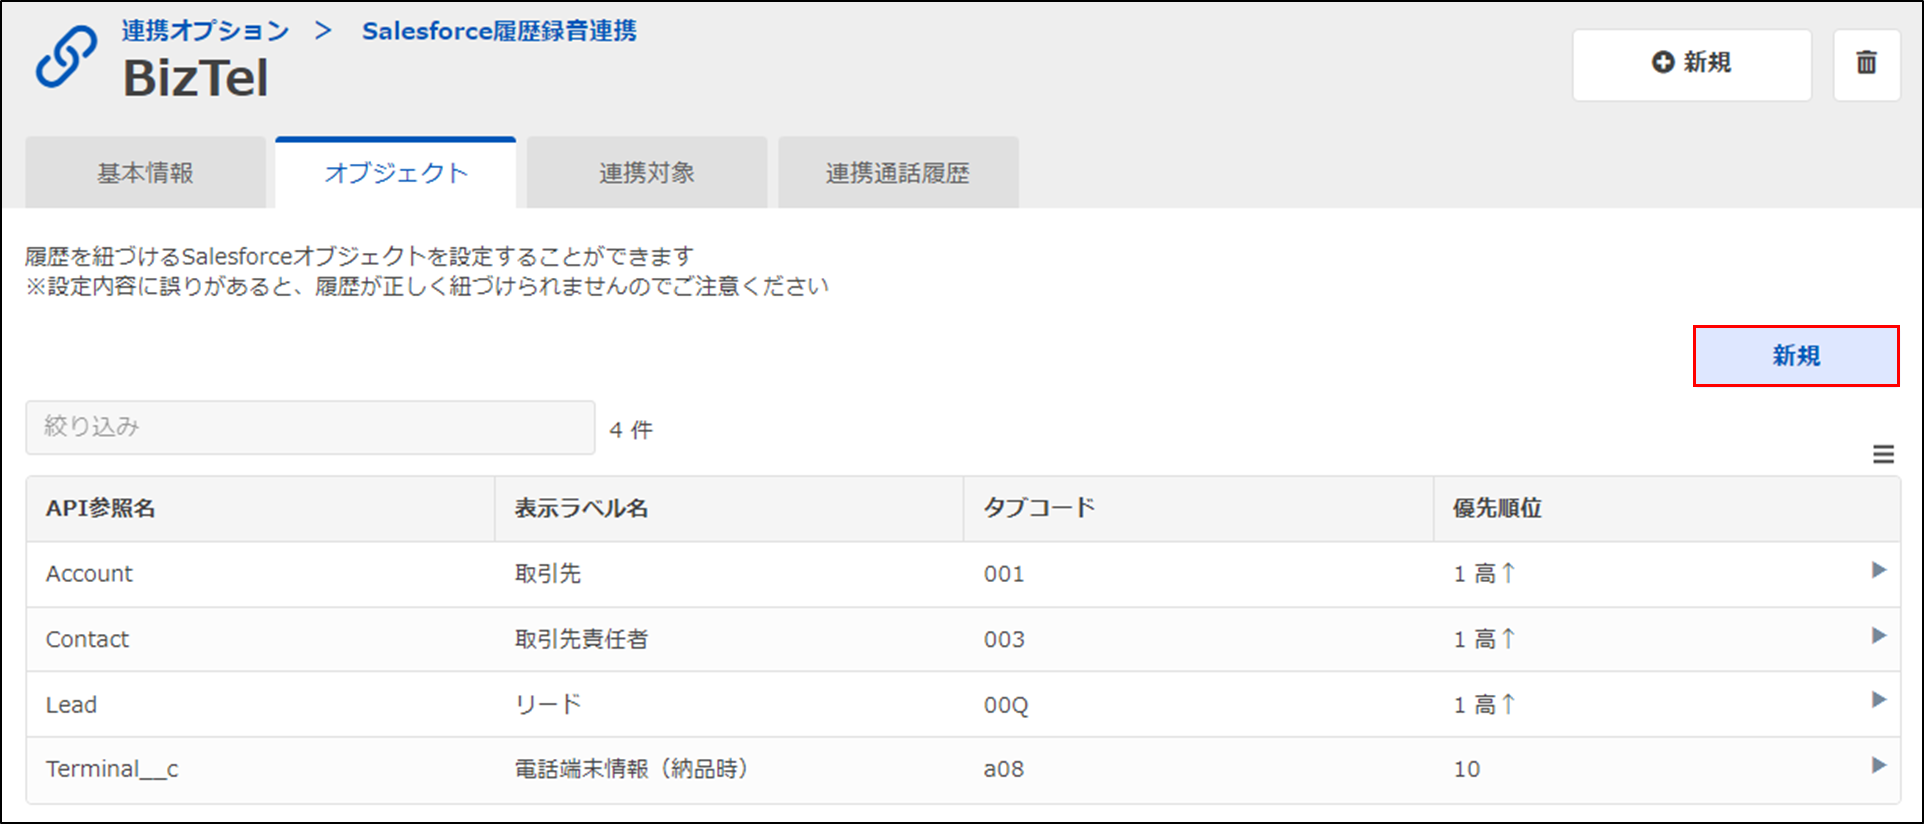
Task: Click tab code 00Q
Action: click(1006, 705)
